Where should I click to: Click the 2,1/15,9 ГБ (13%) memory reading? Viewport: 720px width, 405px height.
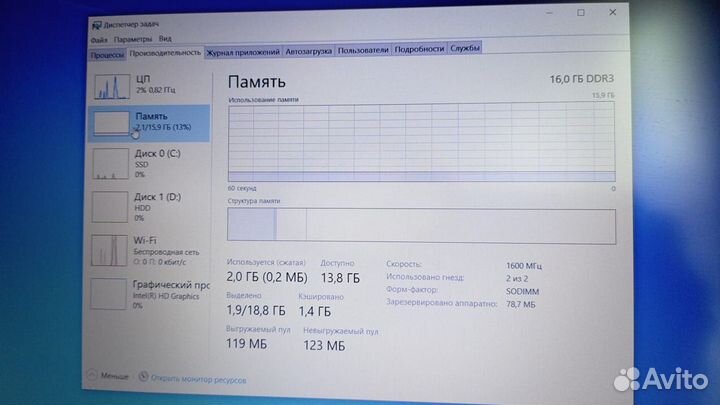[163, 127]
